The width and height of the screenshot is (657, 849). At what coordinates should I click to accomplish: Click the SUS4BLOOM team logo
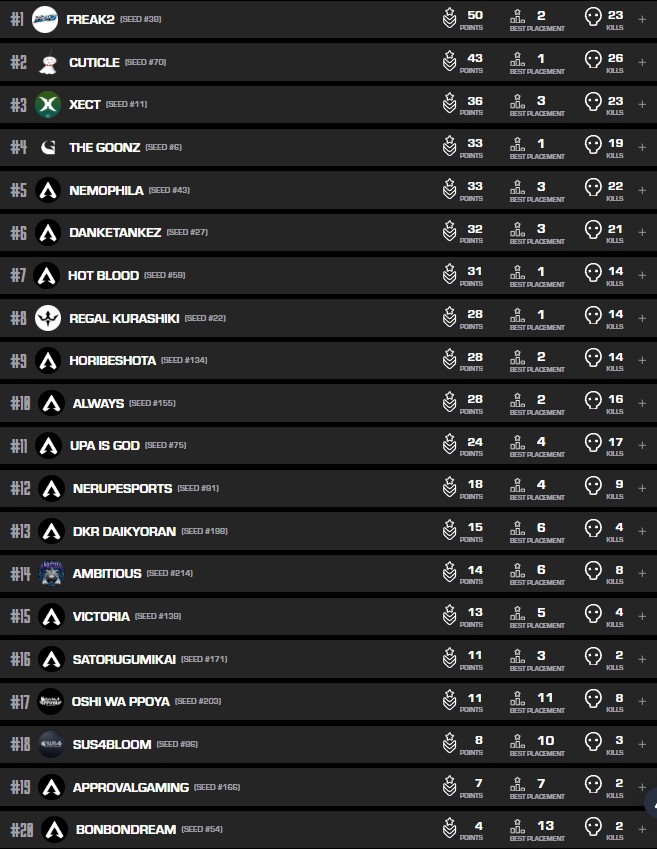[x=51, y=744]
